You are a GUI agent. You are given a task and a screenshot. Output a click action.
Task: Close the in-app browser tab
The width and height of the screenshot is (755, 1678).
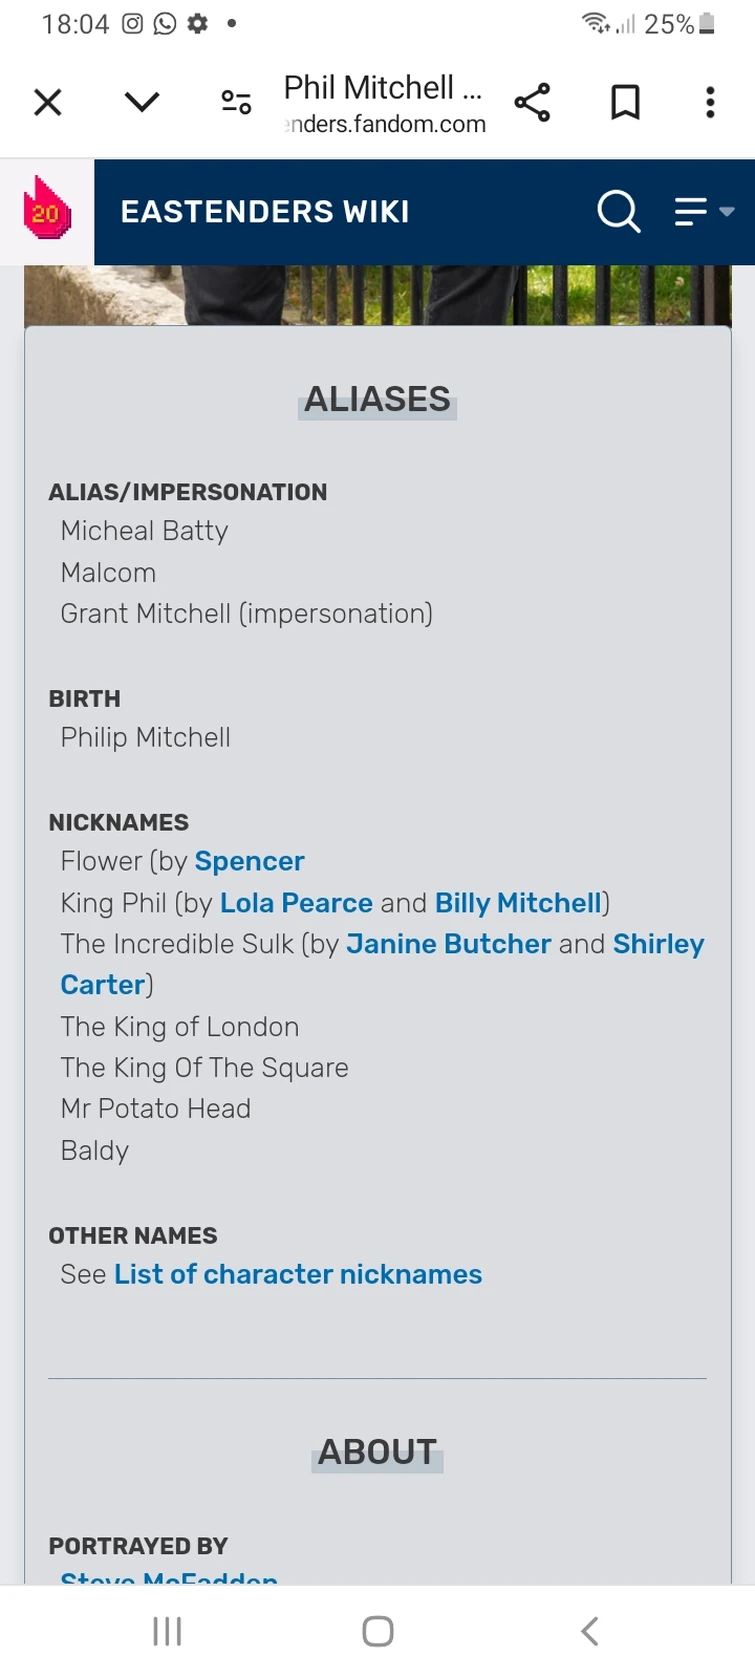click(48, 102)
